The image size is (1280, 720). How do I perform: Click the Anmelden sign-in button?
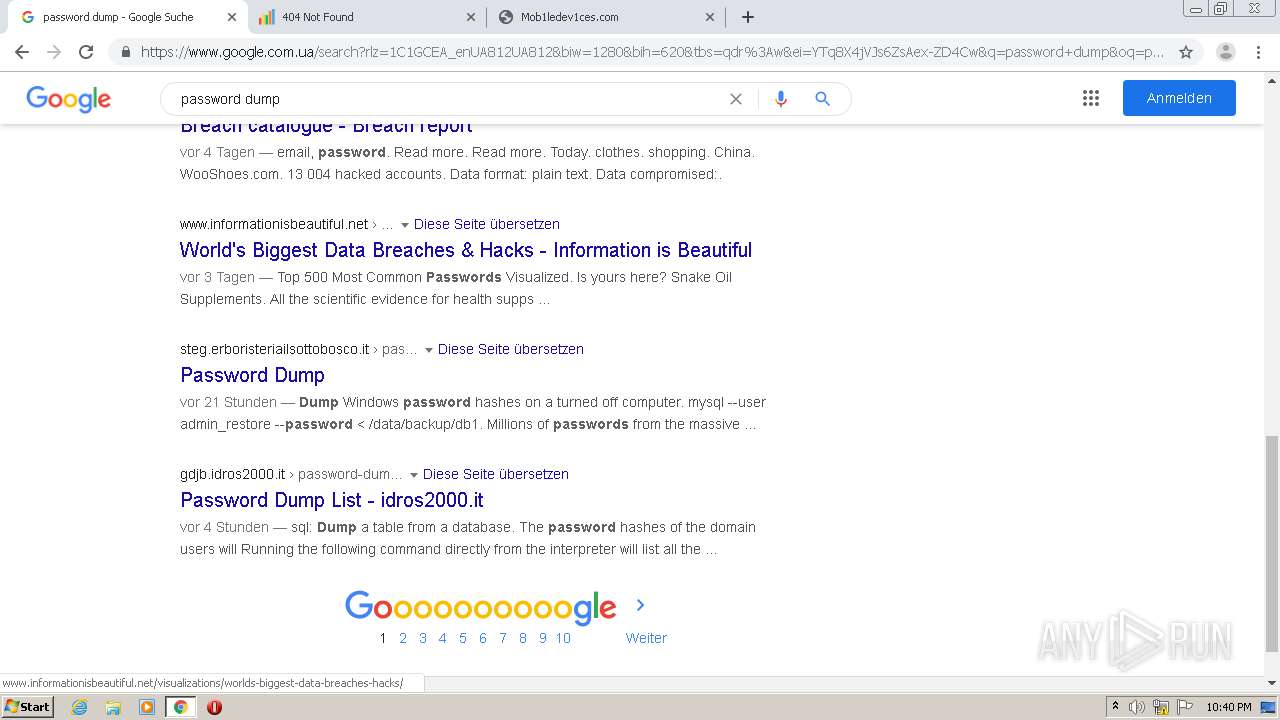(x=1179, y=98)
